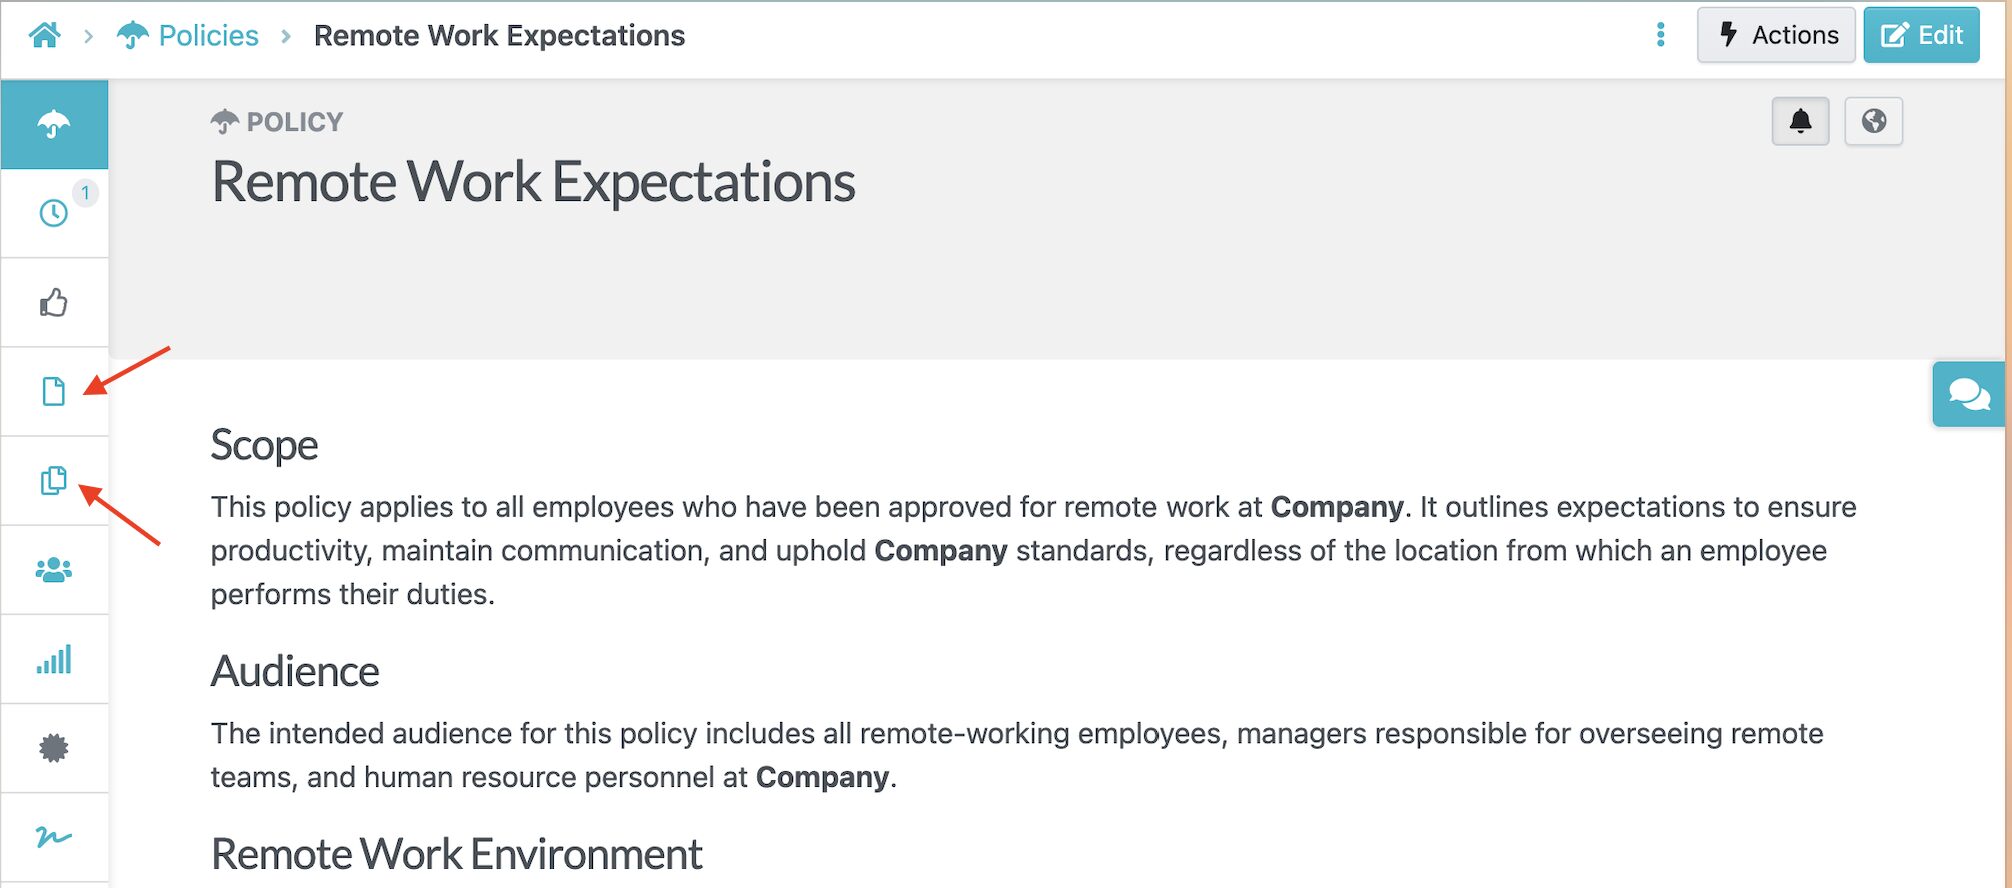The width and height of the screenshot is (2012, 888).
Task: Open the Actions dropdown
Action: 1776,34
